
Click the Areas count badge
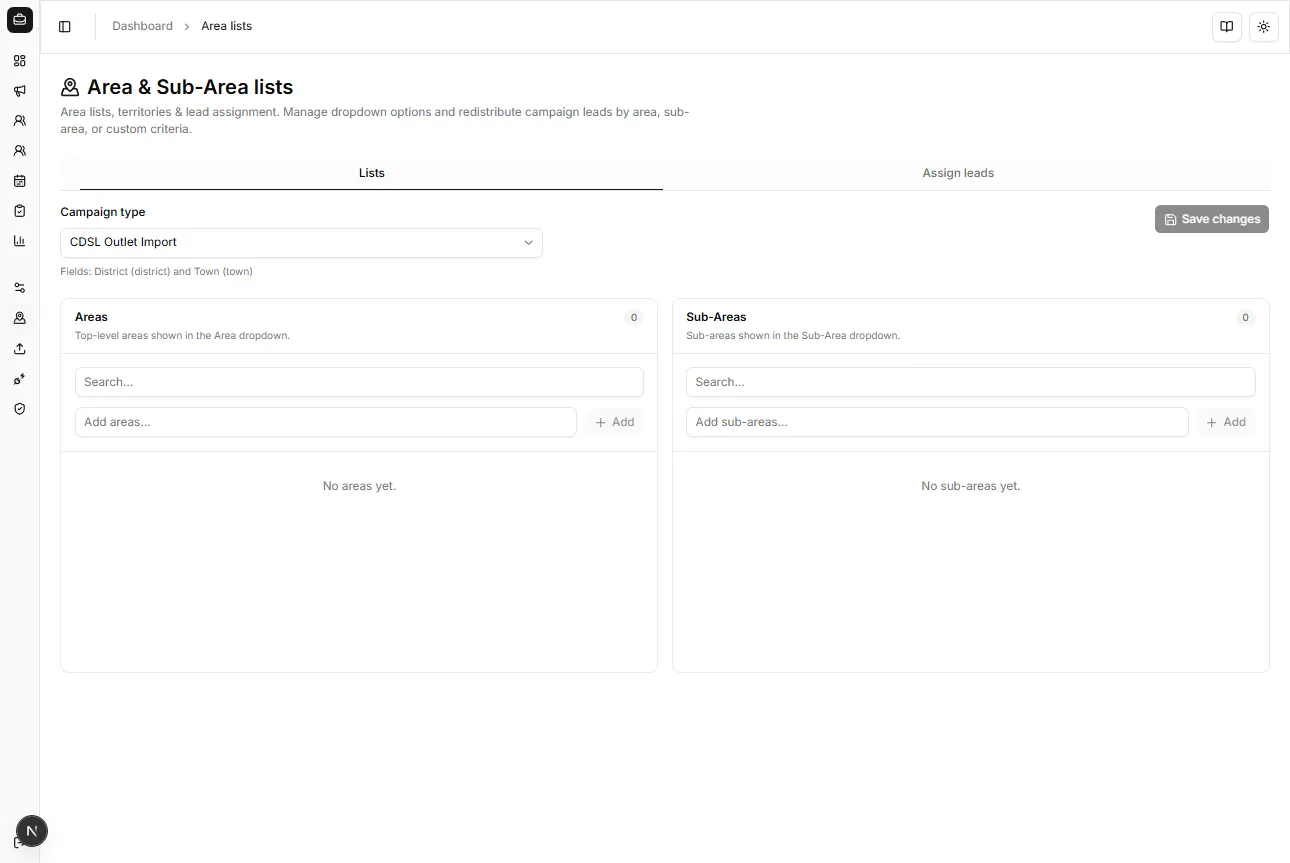tap(634, 318)
